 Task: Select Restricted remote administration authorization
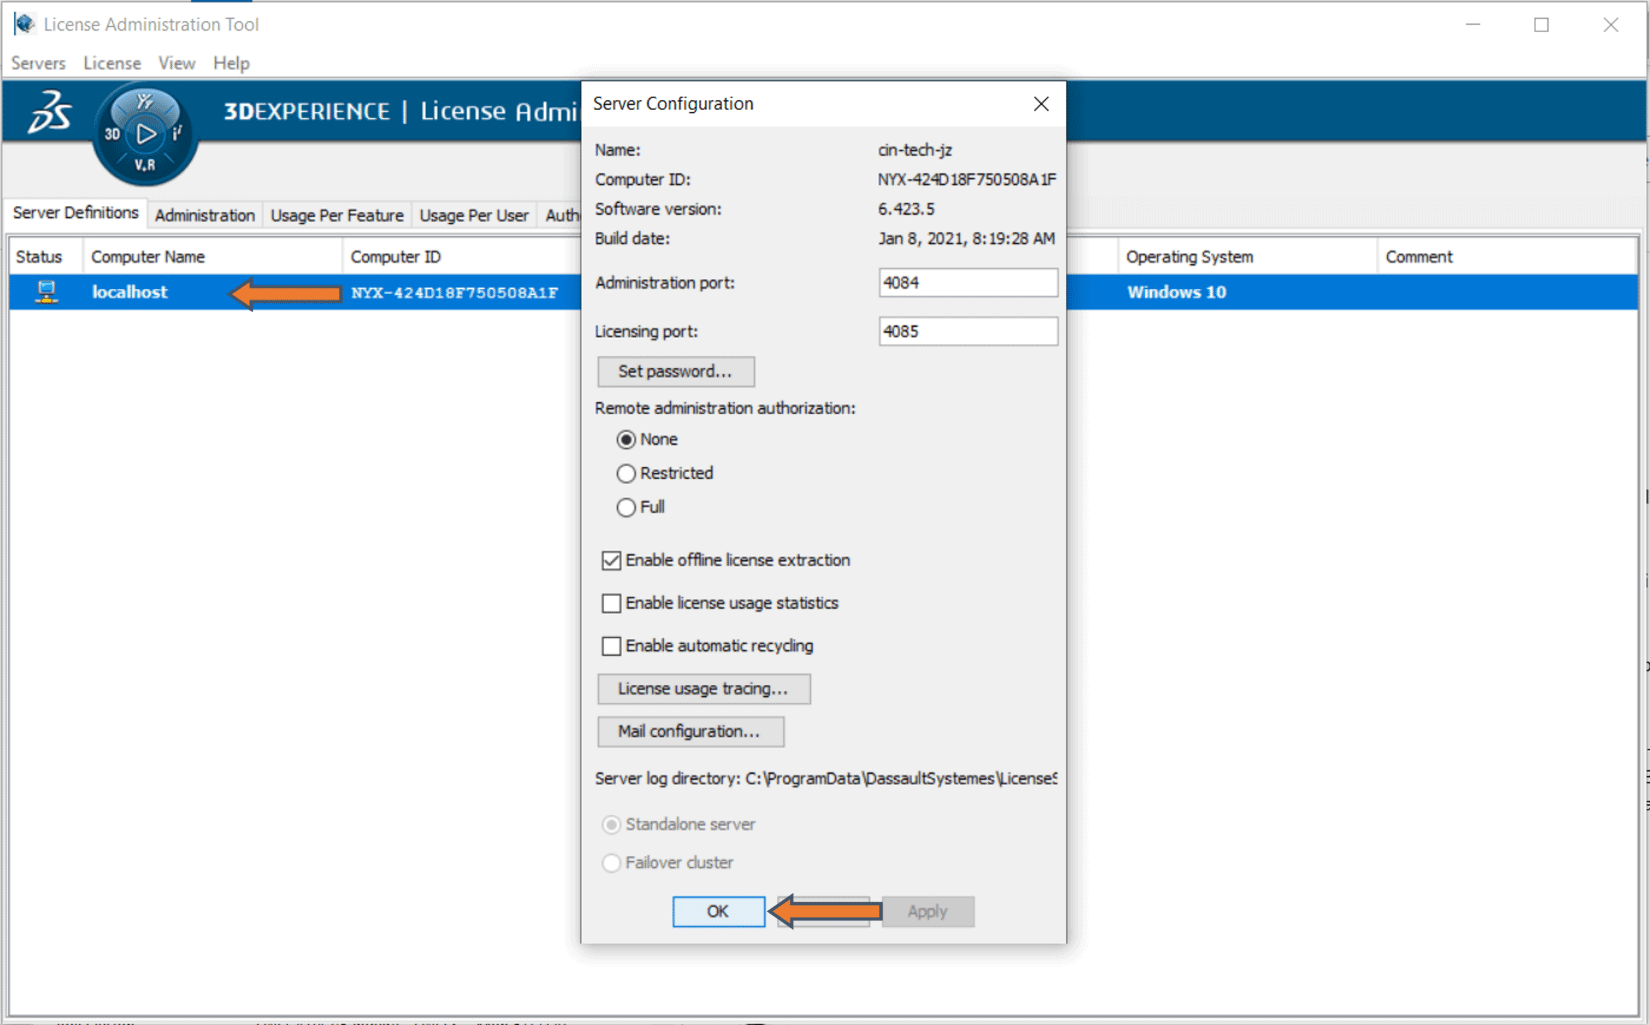[626, 474]
